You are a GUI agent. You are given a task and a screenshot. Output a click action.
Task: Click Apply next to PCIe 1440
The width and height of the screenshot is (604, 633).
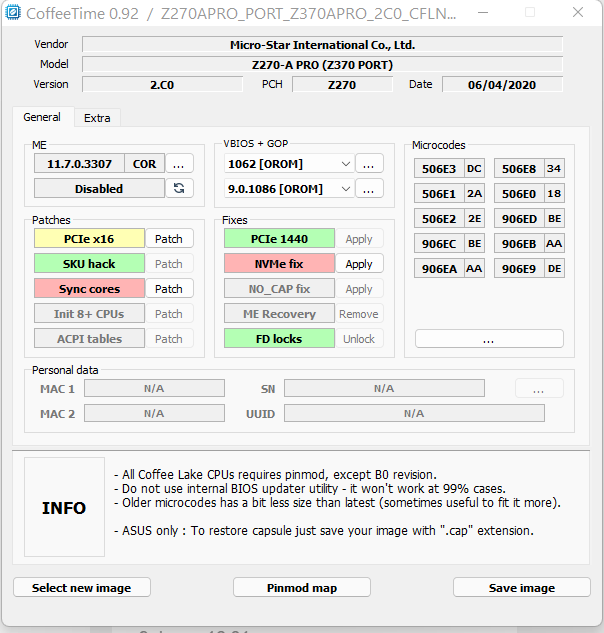point(359,239)
